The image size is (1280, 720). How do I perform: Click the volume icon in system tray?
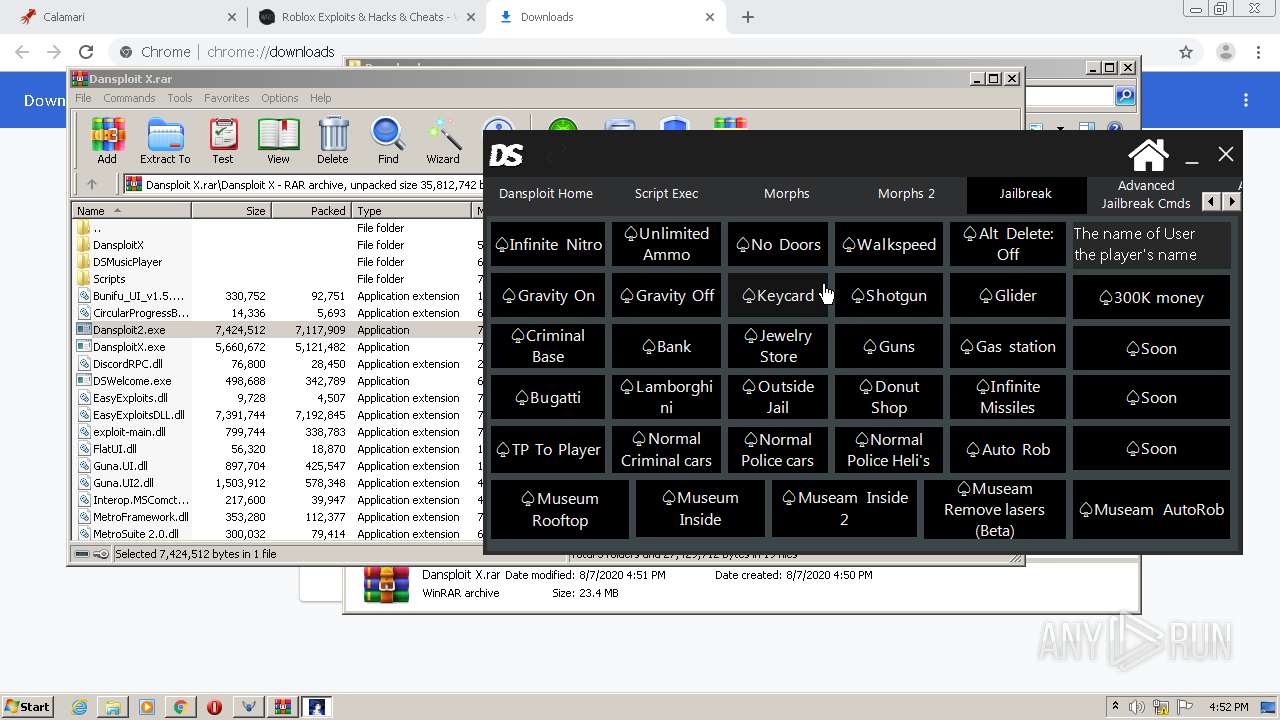(x=1135, y=707)
